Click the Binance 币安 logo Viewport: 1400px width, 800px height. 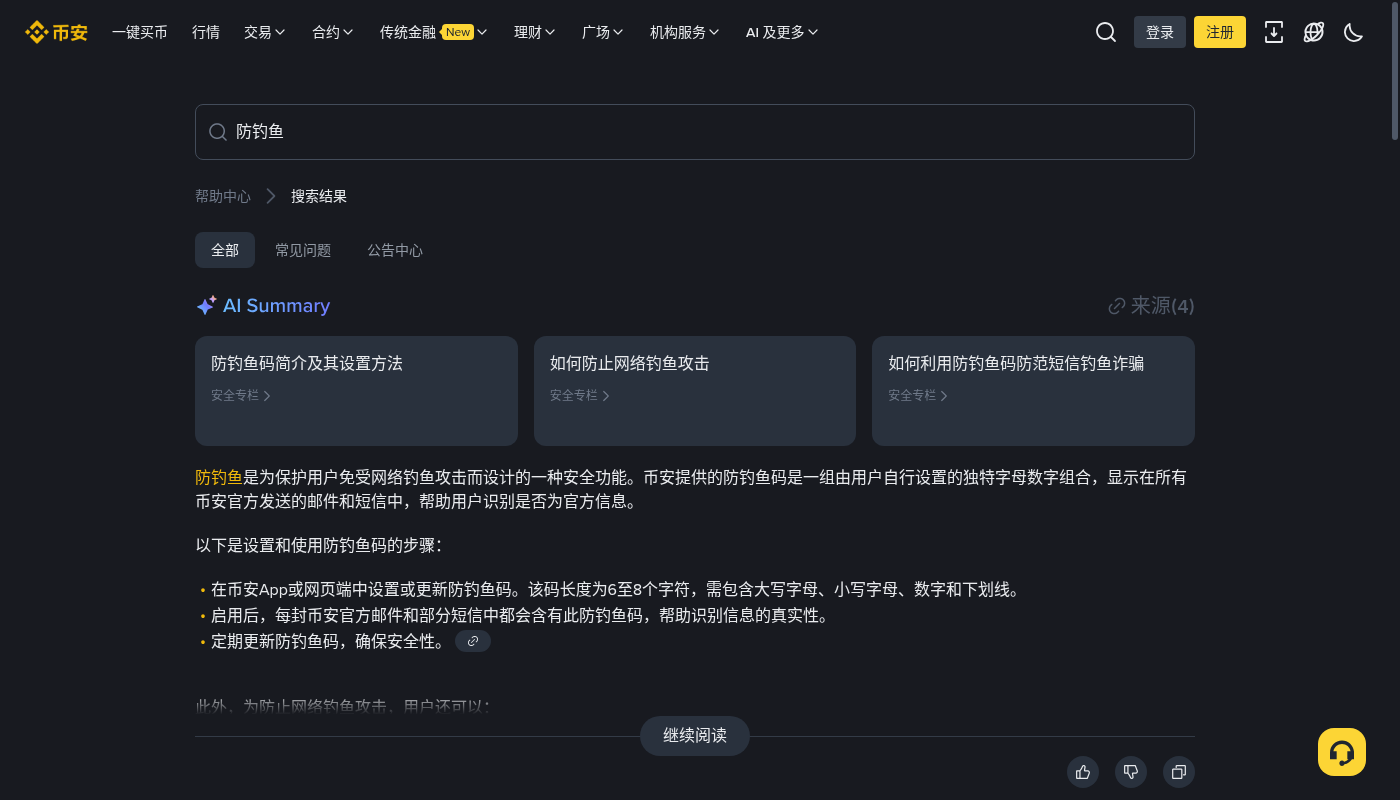tap(56, 32)
